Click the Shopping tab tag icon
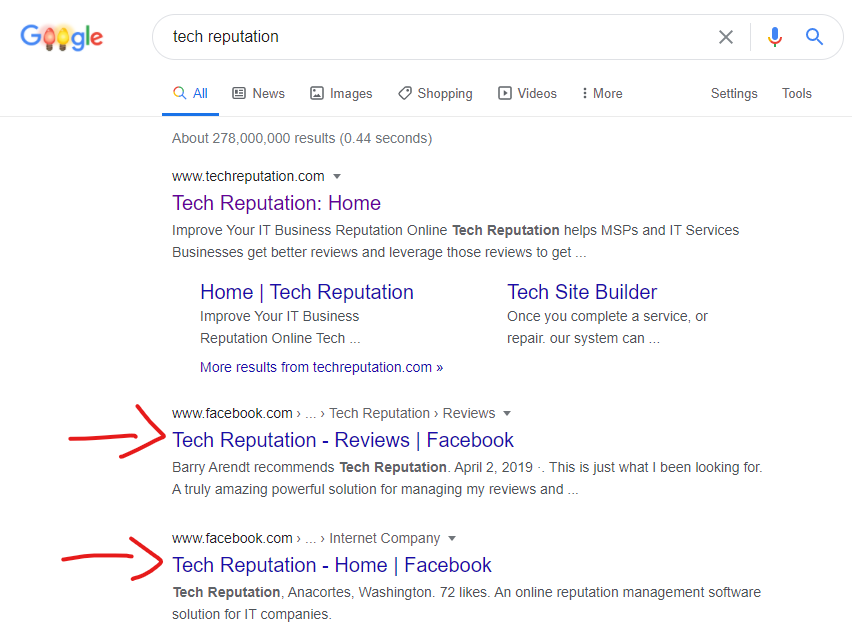Screen dimensions: 852x625 coord(405,93)
